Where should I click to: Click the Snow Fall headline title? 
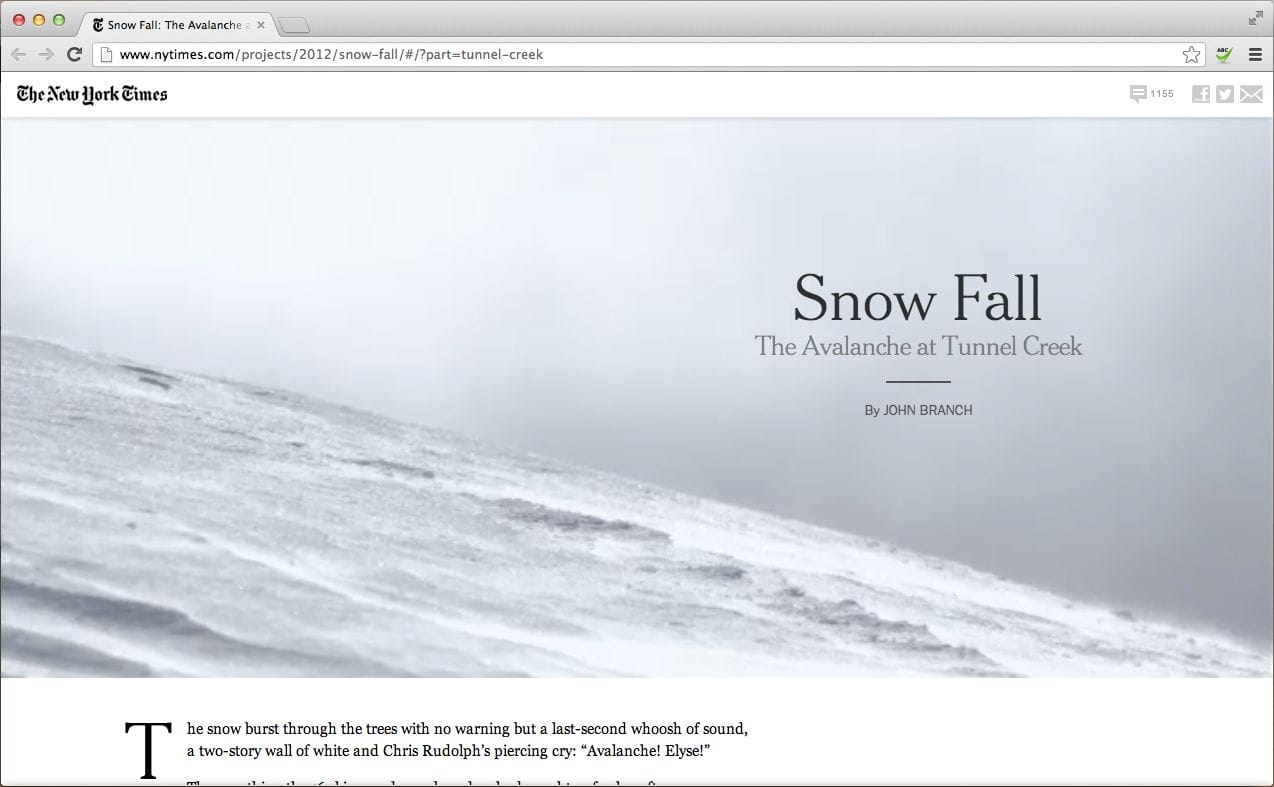(917, 298)
